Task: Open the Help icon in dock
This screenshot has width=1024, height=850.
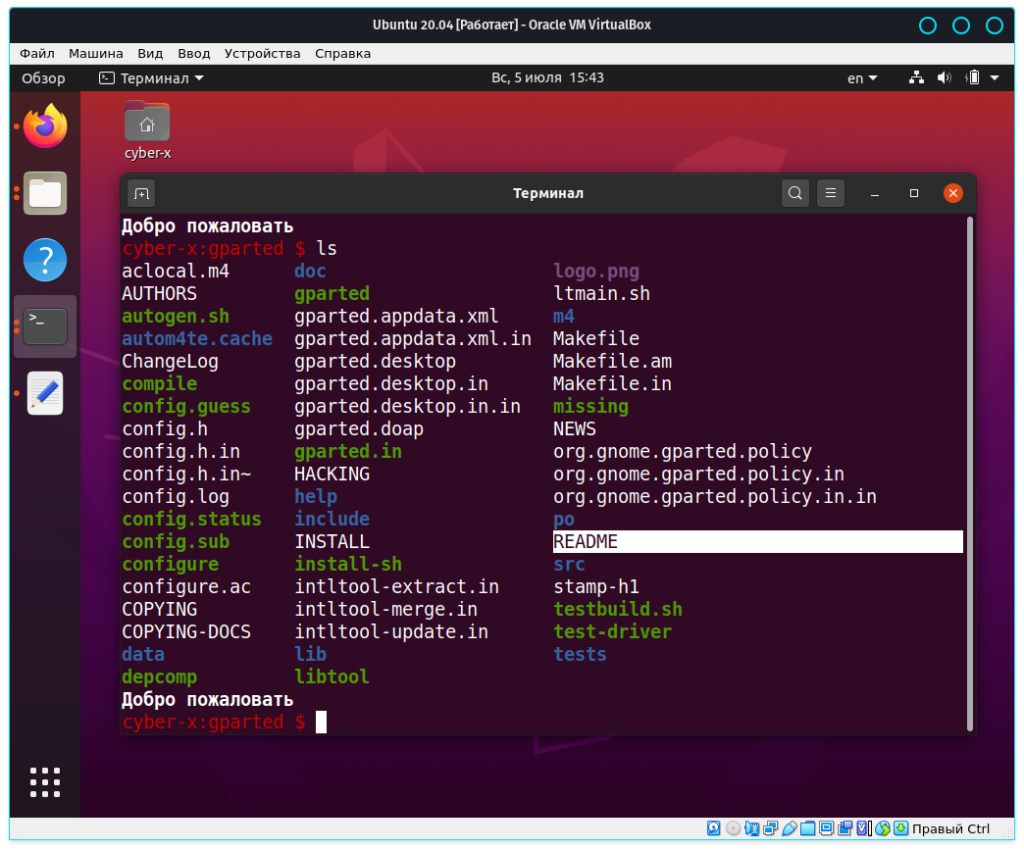Action: pyautogui.click(x=45, y=260)
